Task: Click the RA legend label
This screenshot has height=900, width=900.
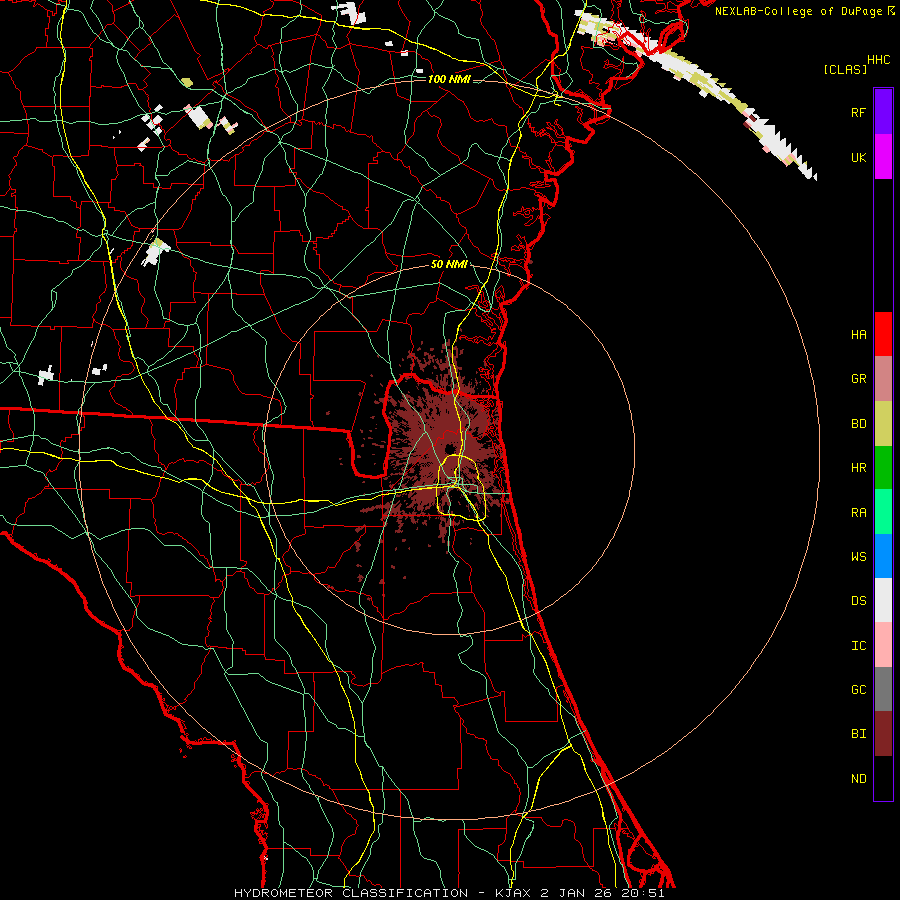Action: click(858, 513)
